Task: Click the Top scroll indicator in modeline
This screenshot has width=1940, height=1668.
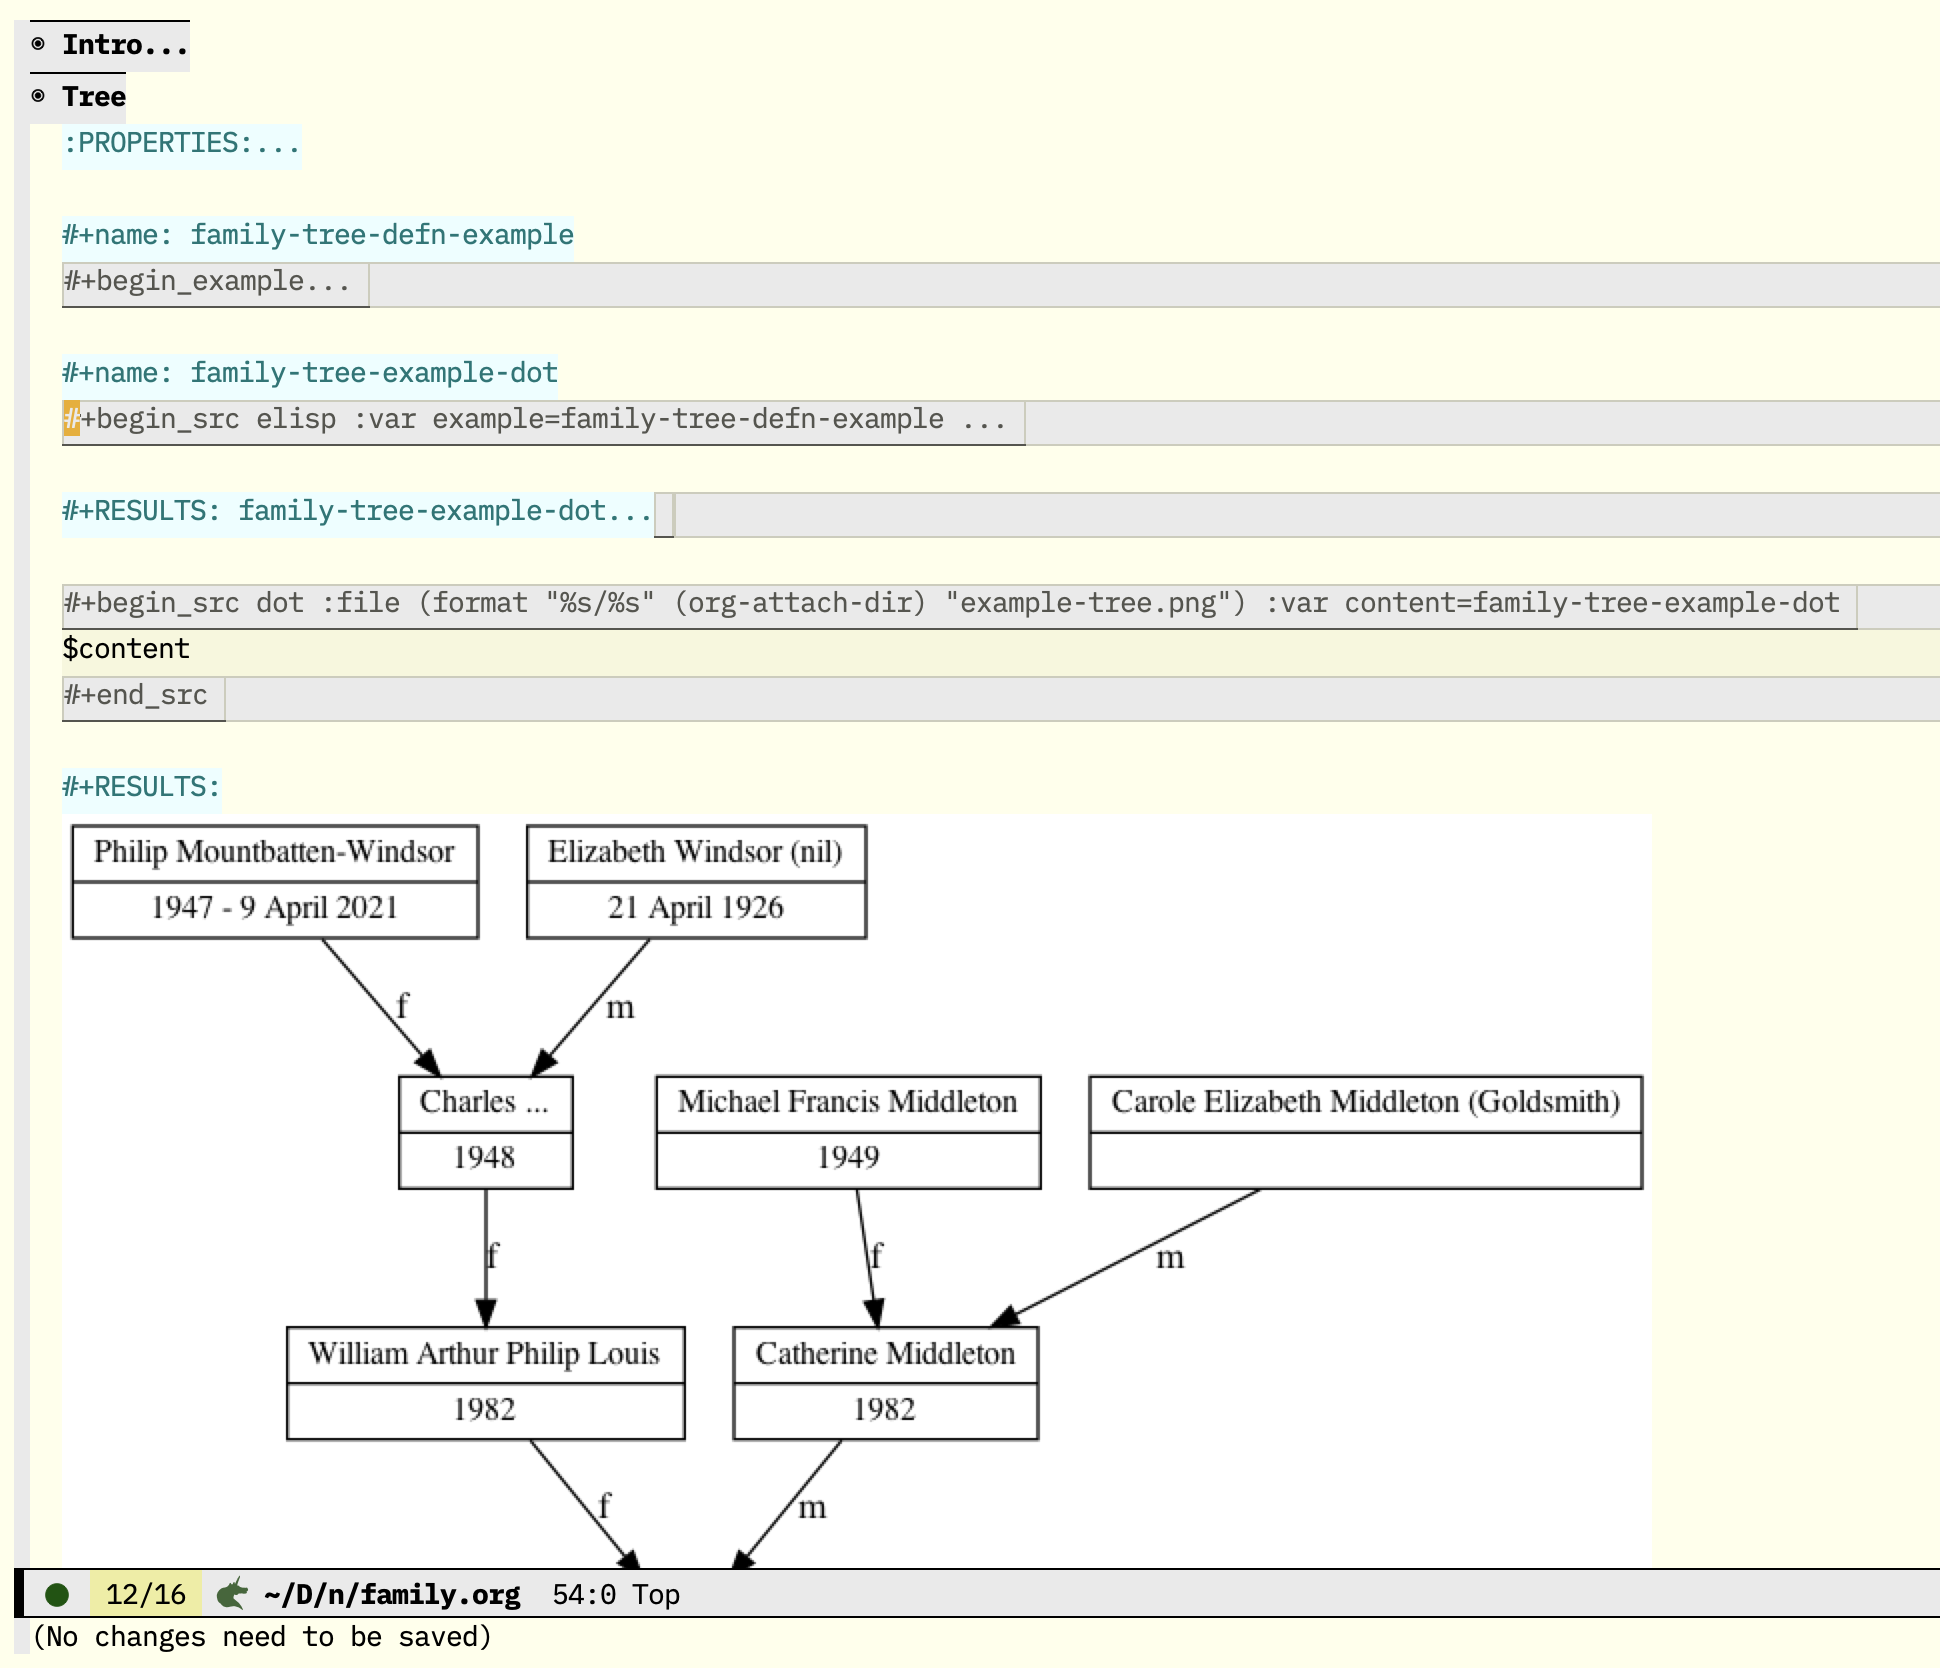Action: click(x=656, y=1595)
